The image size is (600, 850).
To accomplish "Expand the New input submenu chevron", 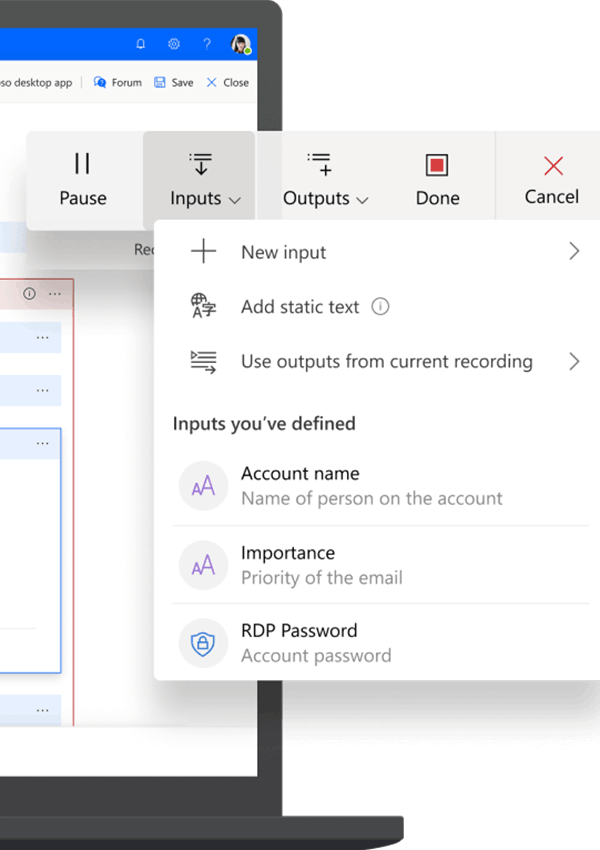I will [x=574, y=252].
